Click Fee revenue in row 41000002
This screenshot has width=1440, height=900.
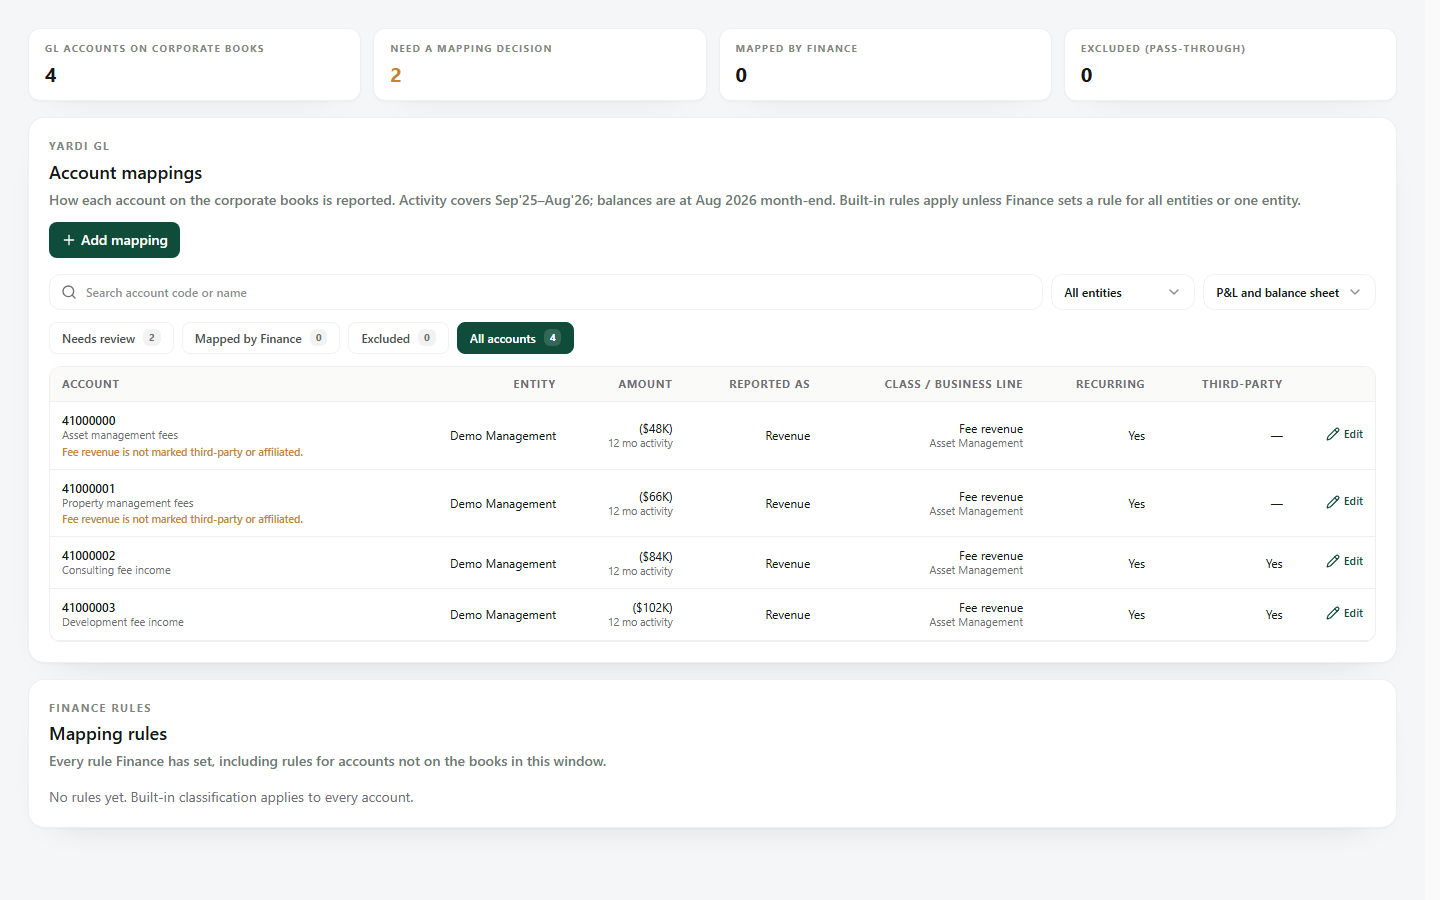[991, 556]
